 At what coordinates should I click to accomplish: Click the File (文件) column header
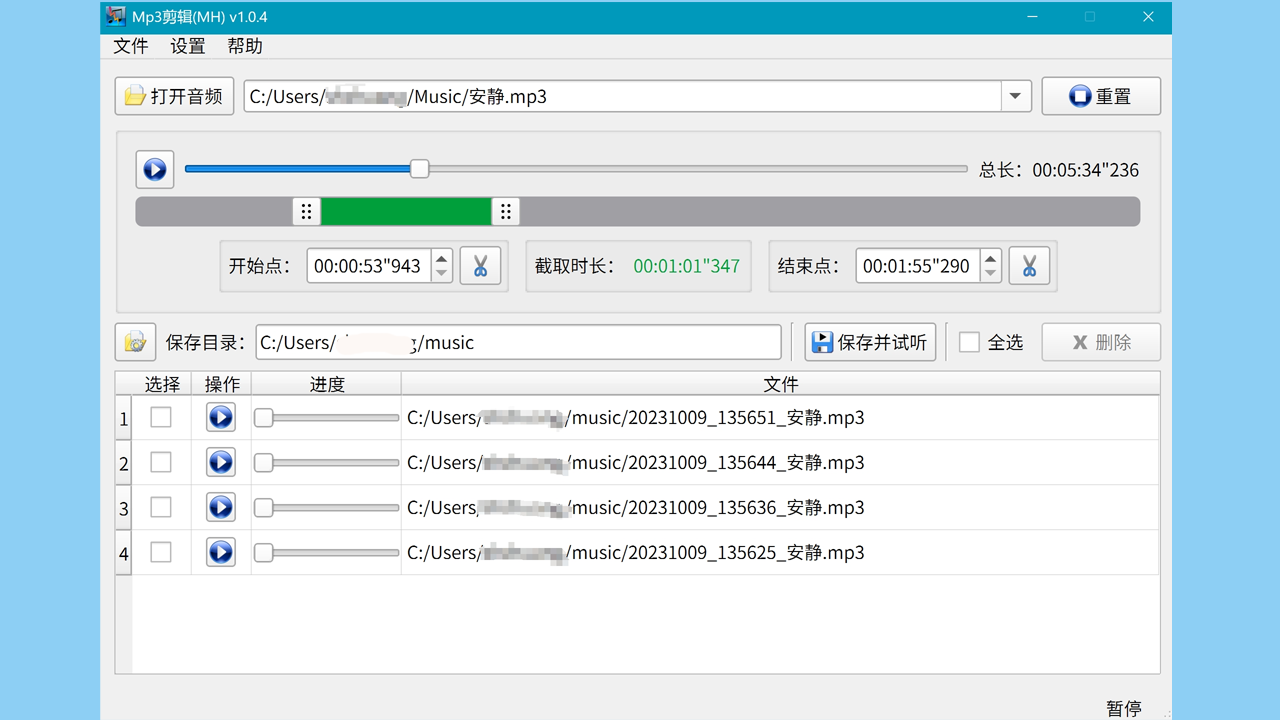[781, 384]
